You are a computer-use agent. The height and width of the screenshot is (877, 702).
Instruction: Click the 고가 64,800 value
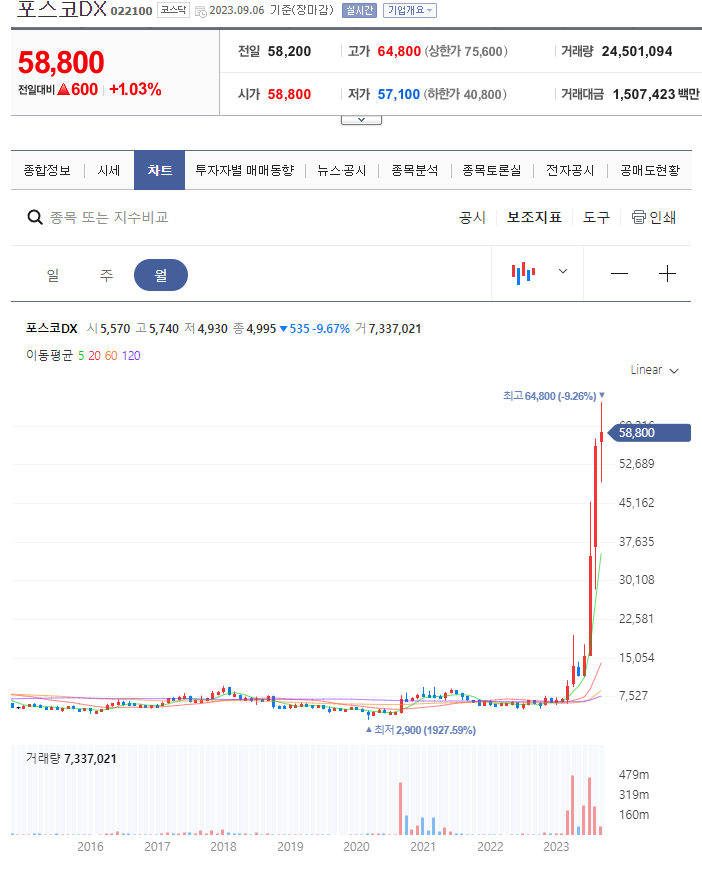click(399, 51)
